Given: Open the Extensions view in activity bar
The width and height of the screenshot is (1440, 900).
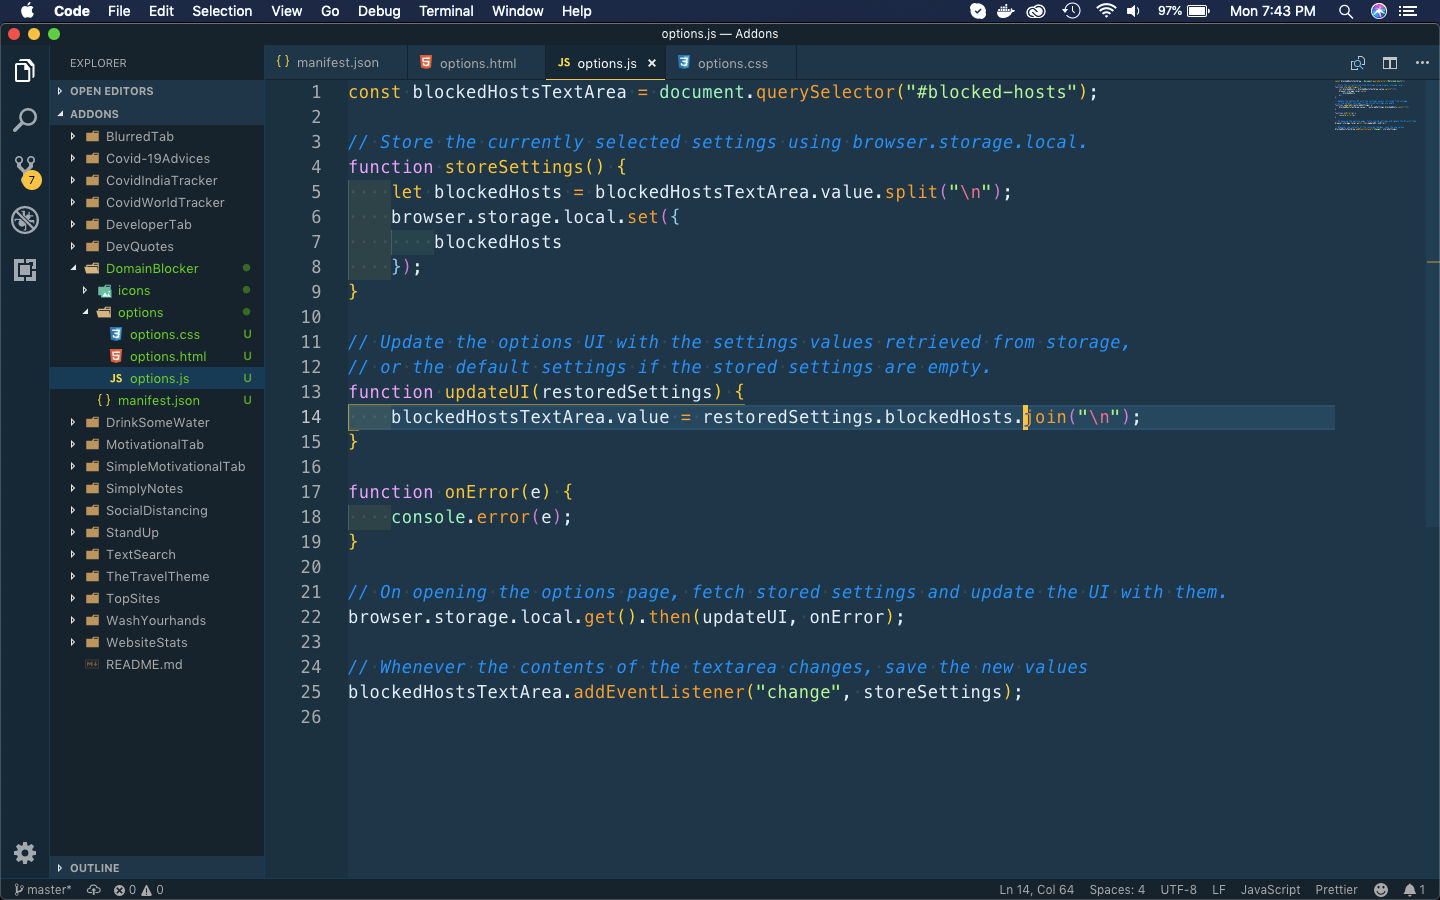Looking at the screenshot, I should pyautogui.click(x=25, y=270).
